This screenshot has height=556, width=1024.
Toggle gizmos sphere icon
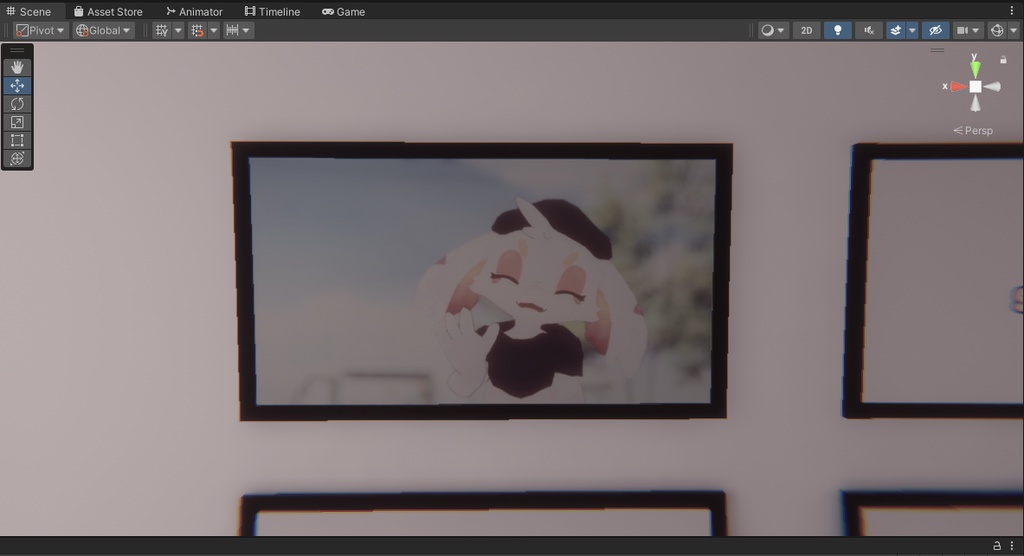coord(997,30)
